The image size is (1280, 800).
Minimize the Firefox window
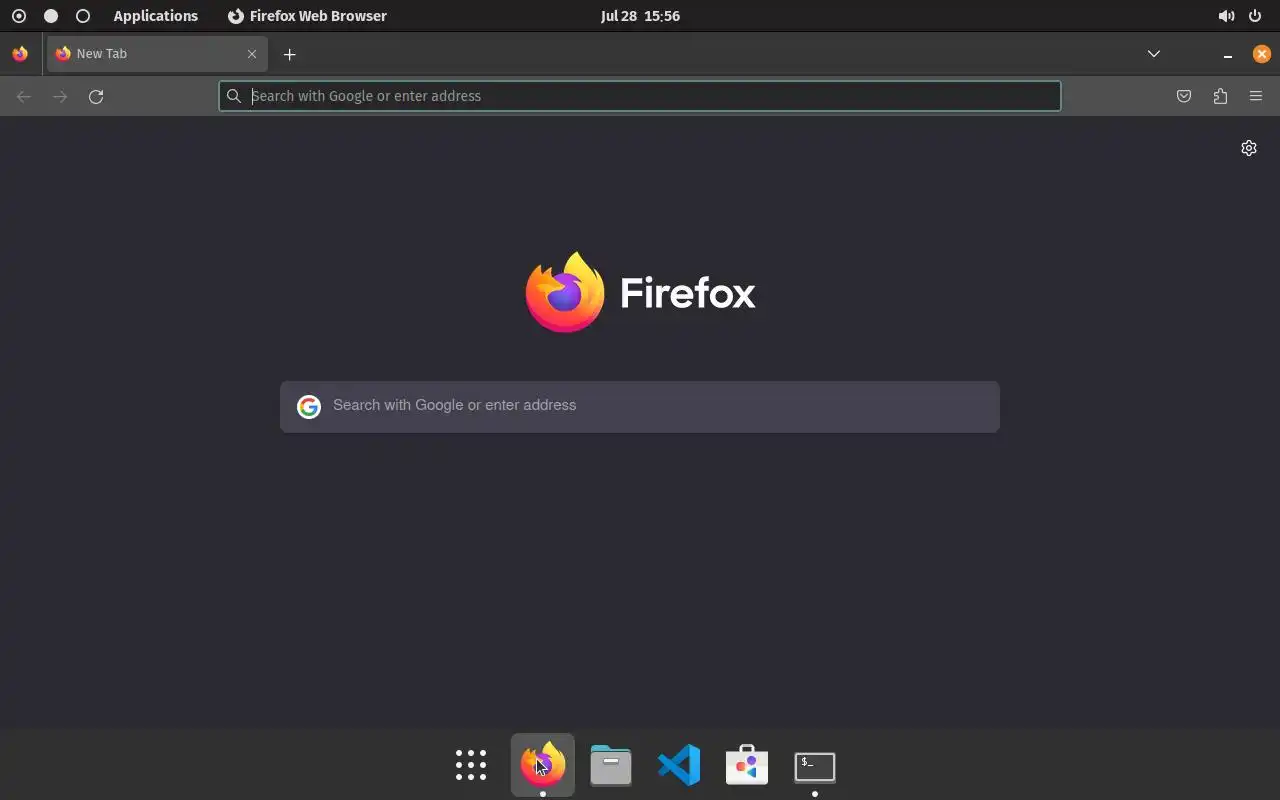pyautogui.click(x=1228, y=55)
